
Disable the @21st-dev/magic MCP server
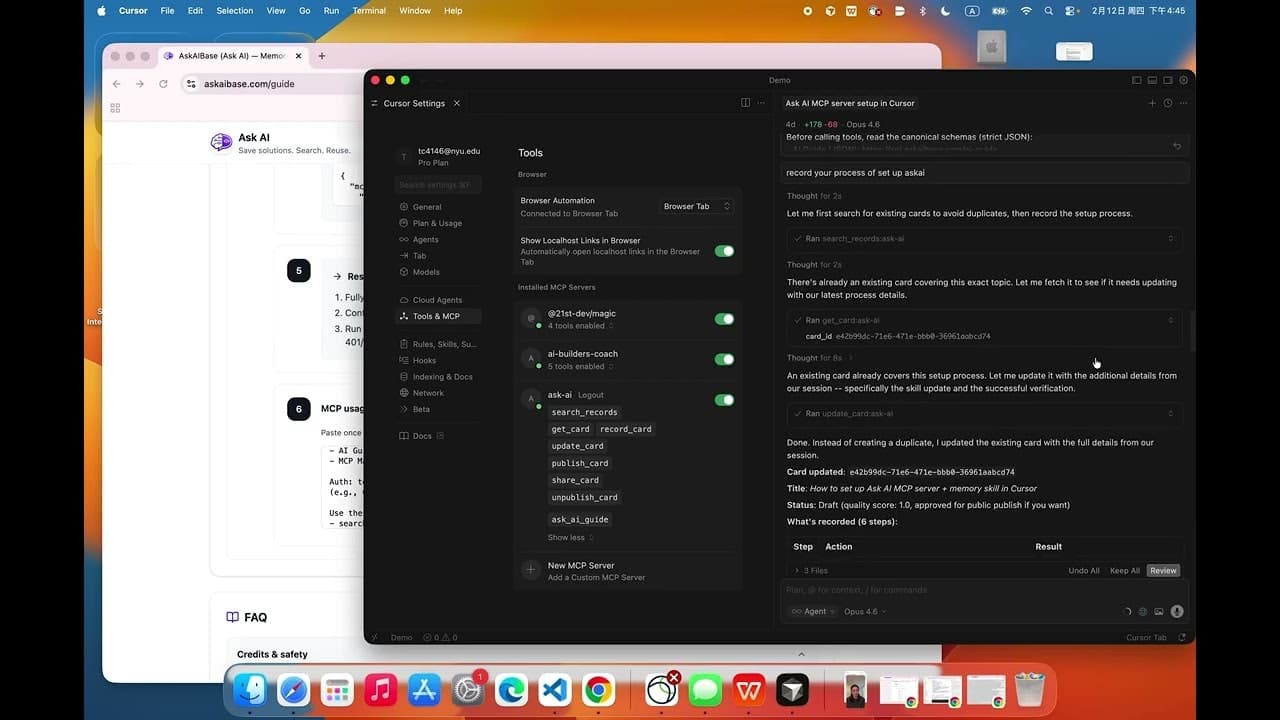724,318
